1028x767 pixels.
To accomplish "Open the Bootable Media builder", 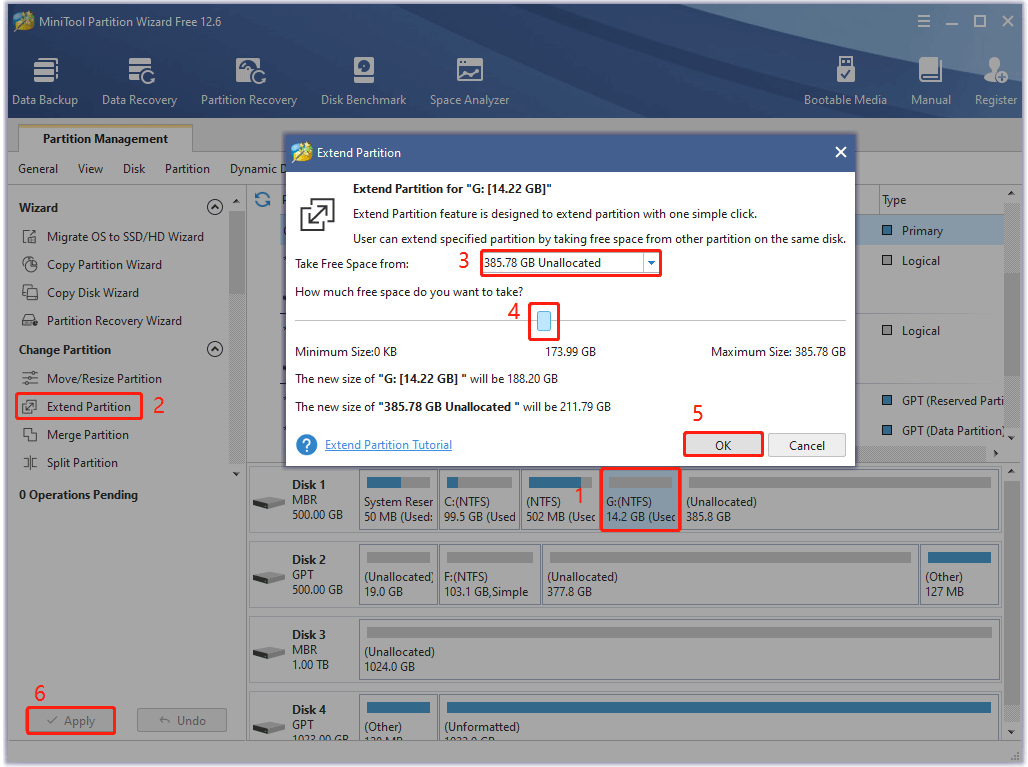I will [x=845, y=81].
